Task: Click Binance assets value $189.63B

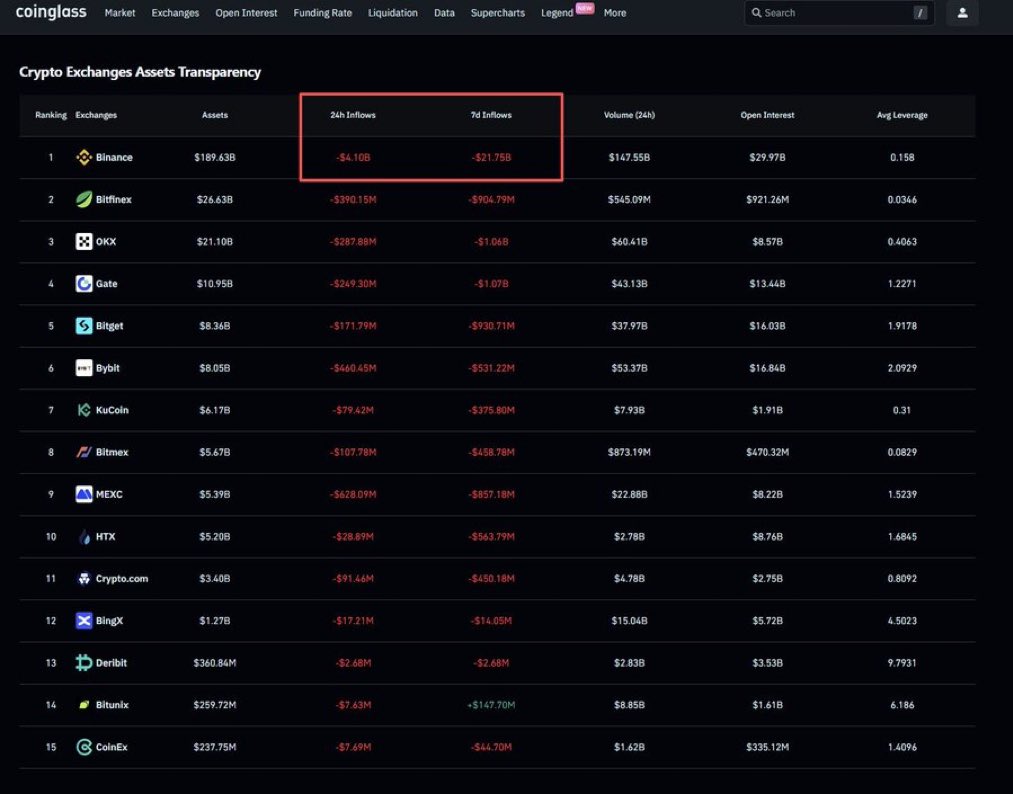Action: click(x=215, y=158)
